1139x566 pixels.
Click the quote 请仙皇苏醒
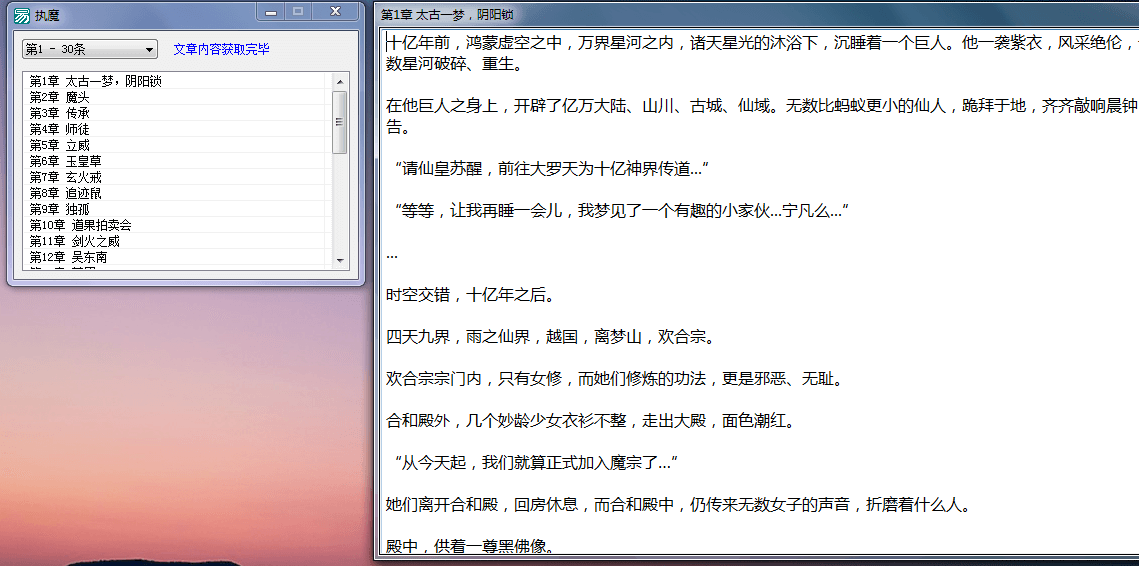[551, 169]
